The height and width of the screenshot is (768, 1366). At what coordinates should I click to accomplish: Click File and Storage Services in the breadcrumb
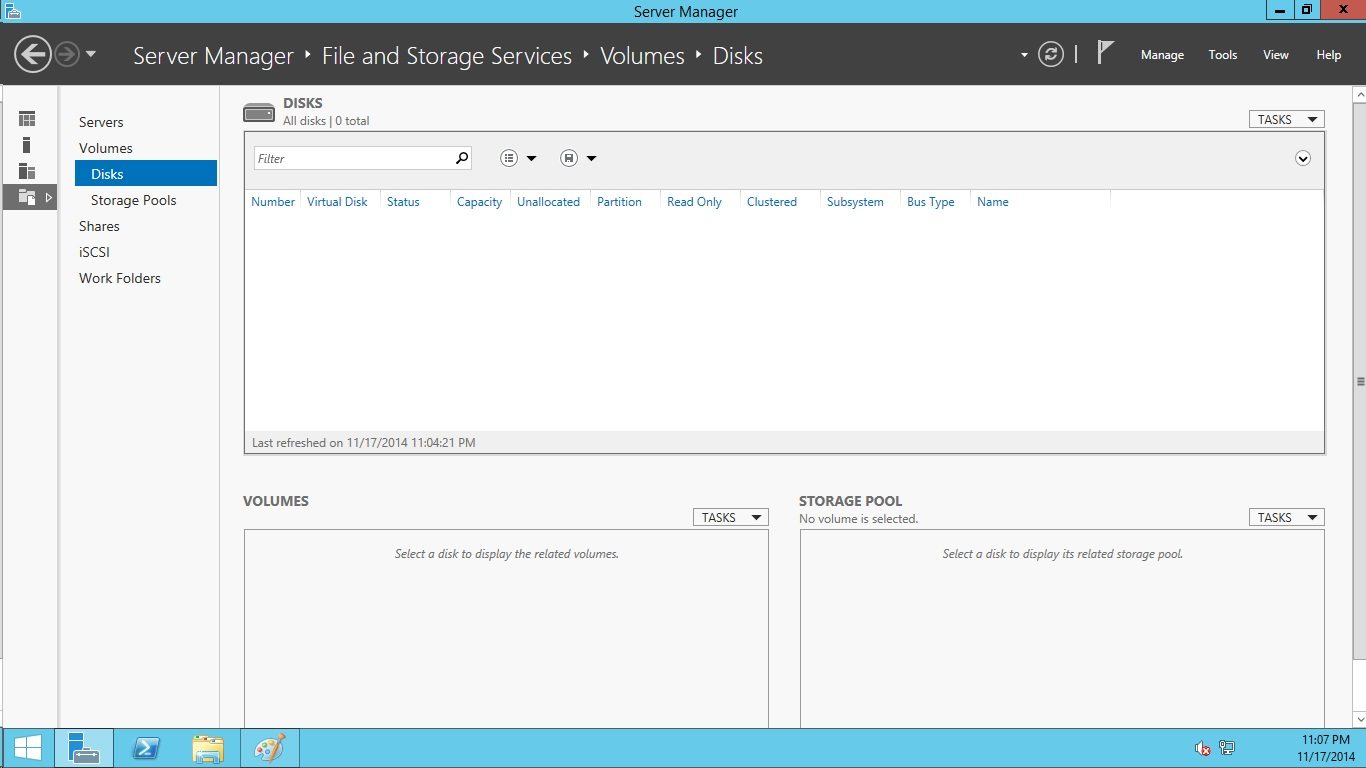pos(447,56)
